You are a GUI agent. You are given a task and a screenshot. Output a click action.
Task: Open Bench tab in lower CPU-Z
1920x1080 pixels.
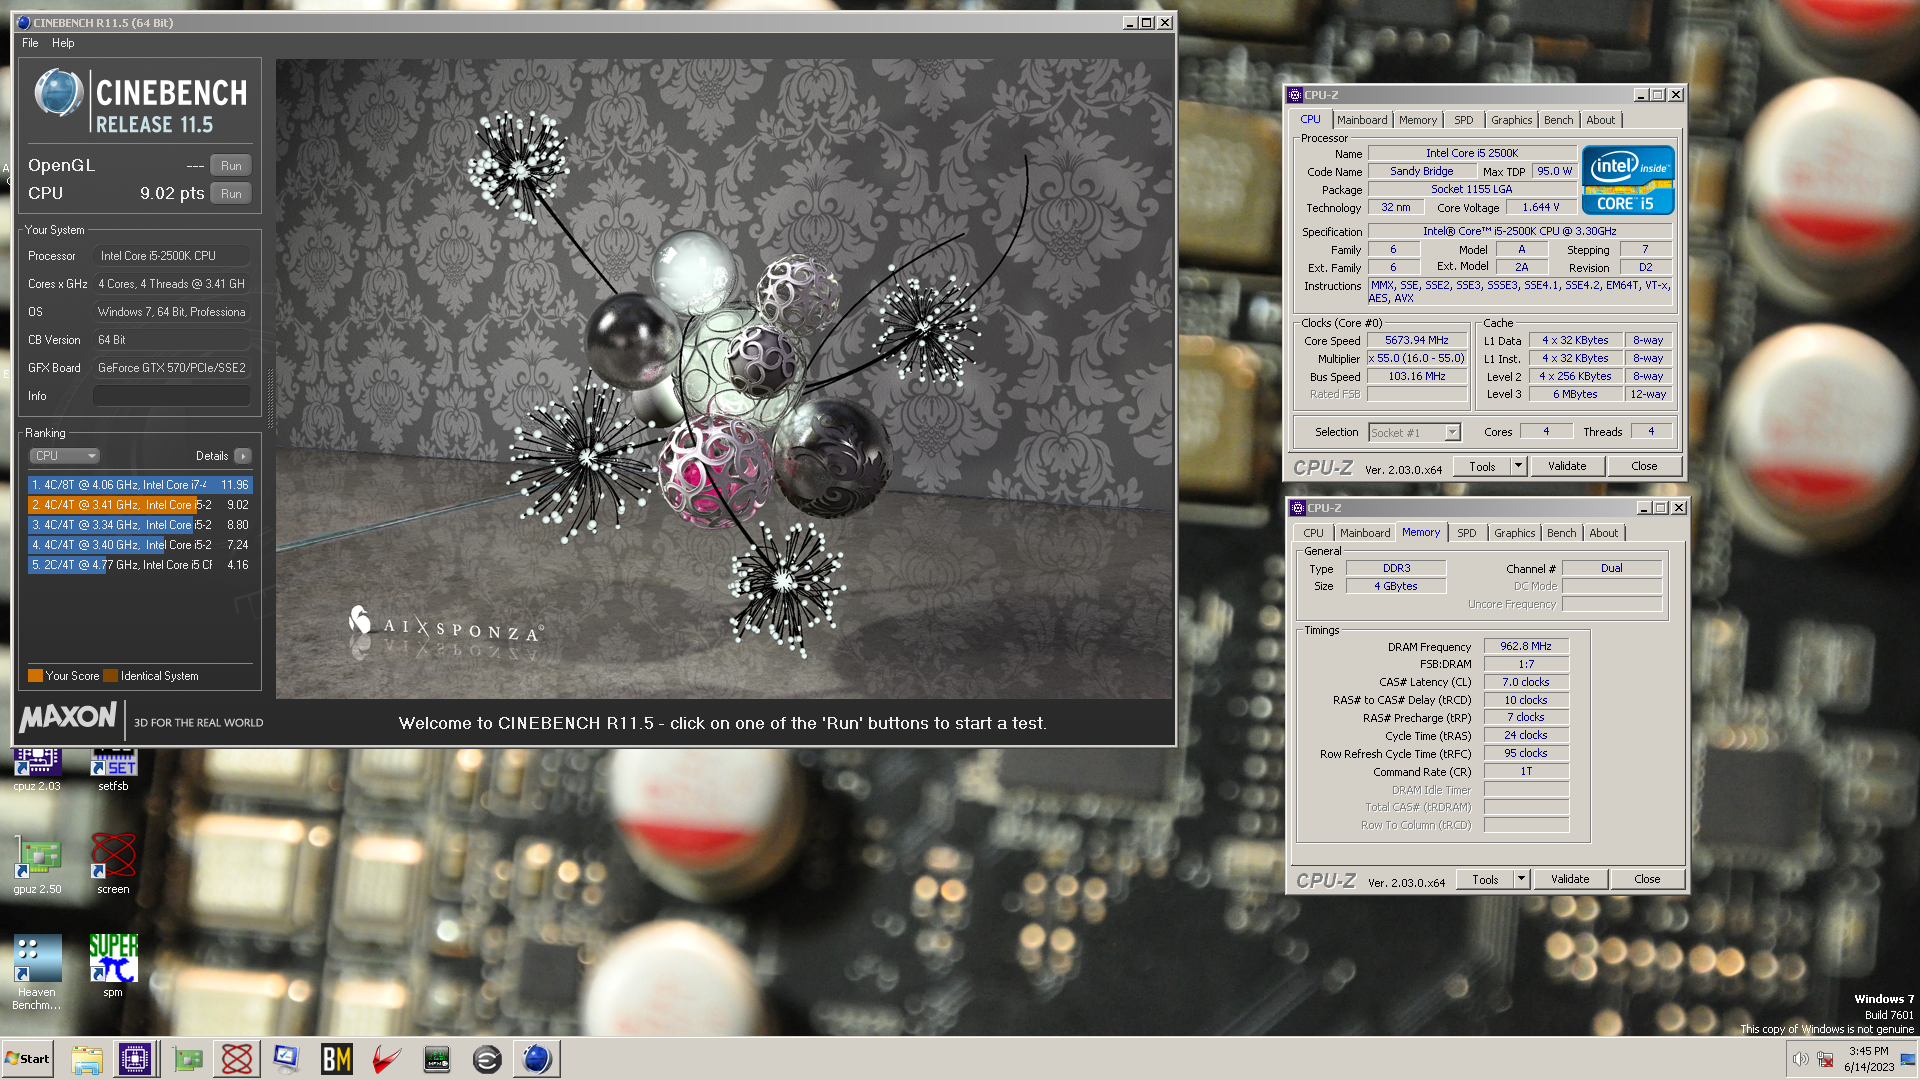pos(1561,533)
